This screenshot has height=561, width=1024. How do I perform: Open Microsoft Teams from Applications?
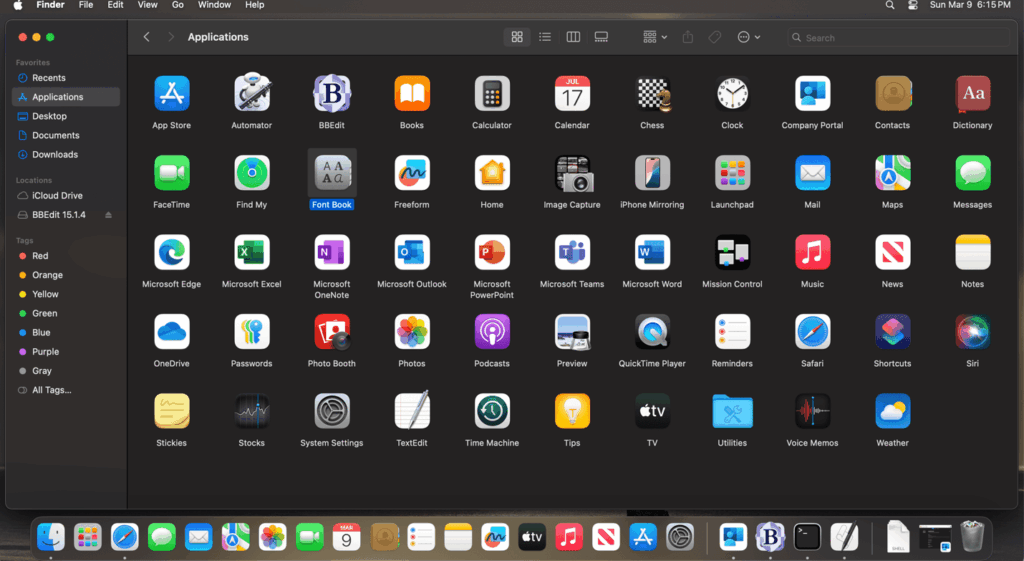[x=572, y=253]
